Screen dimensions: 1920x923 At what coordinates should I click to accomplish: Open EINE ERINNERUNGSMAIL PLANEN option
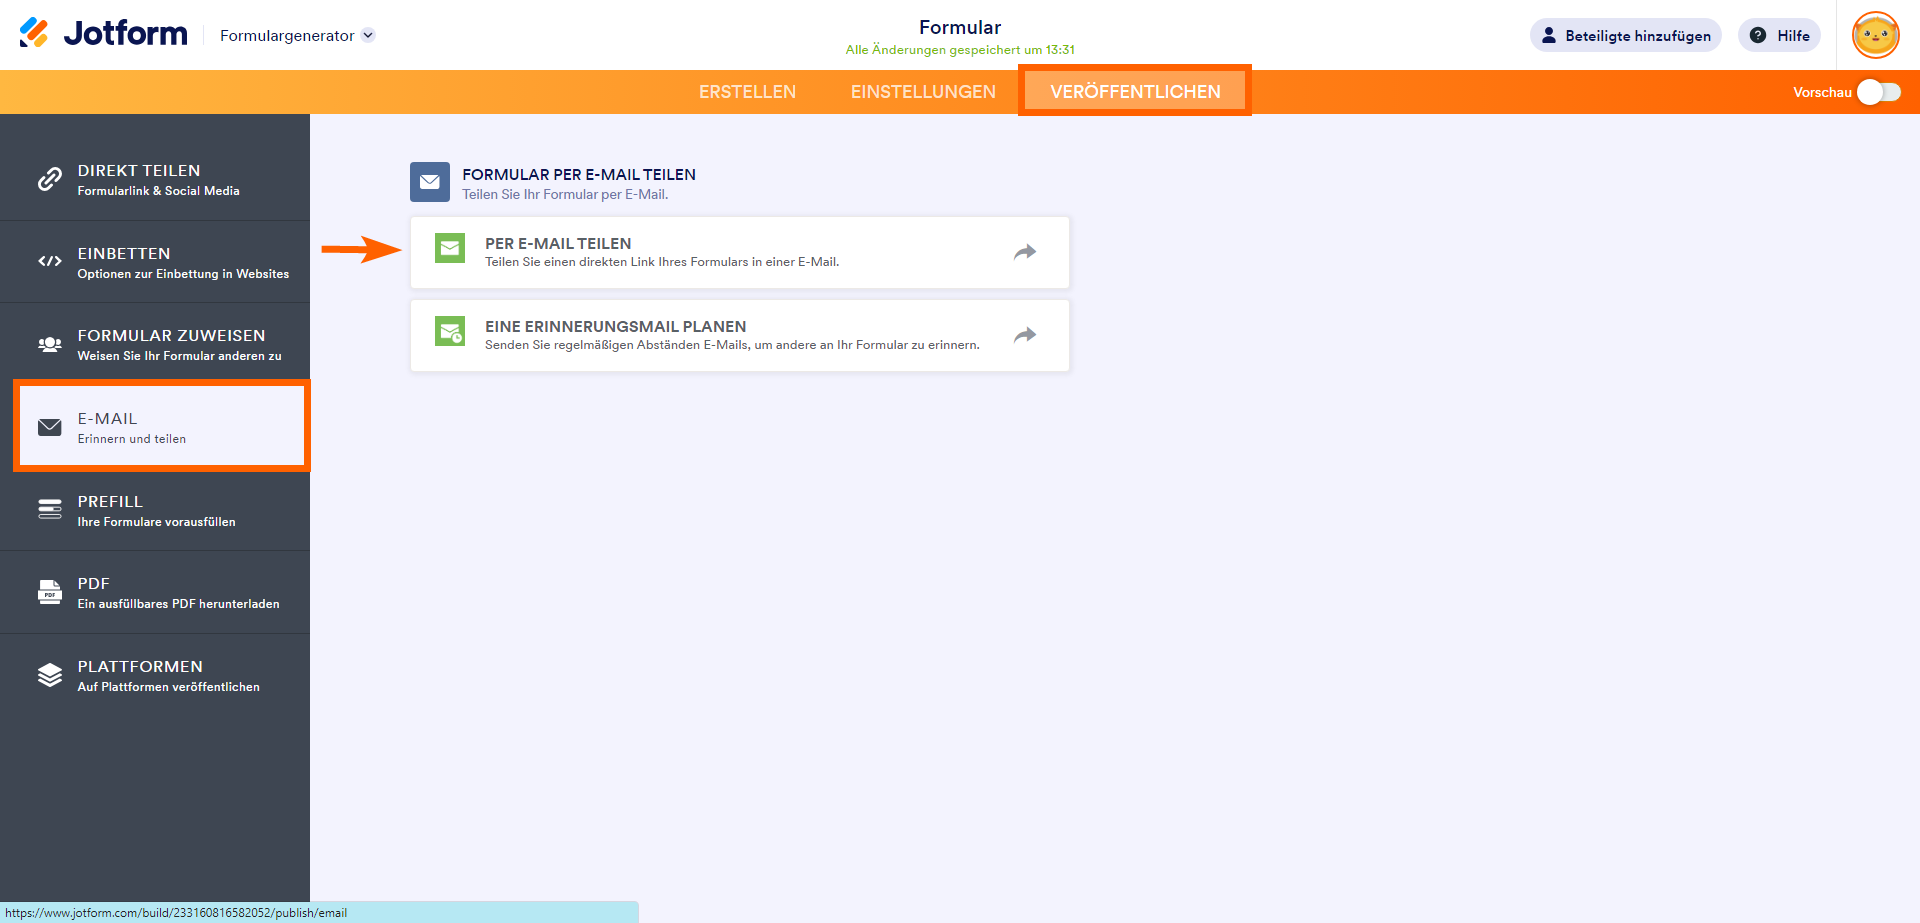click(740, 335)
